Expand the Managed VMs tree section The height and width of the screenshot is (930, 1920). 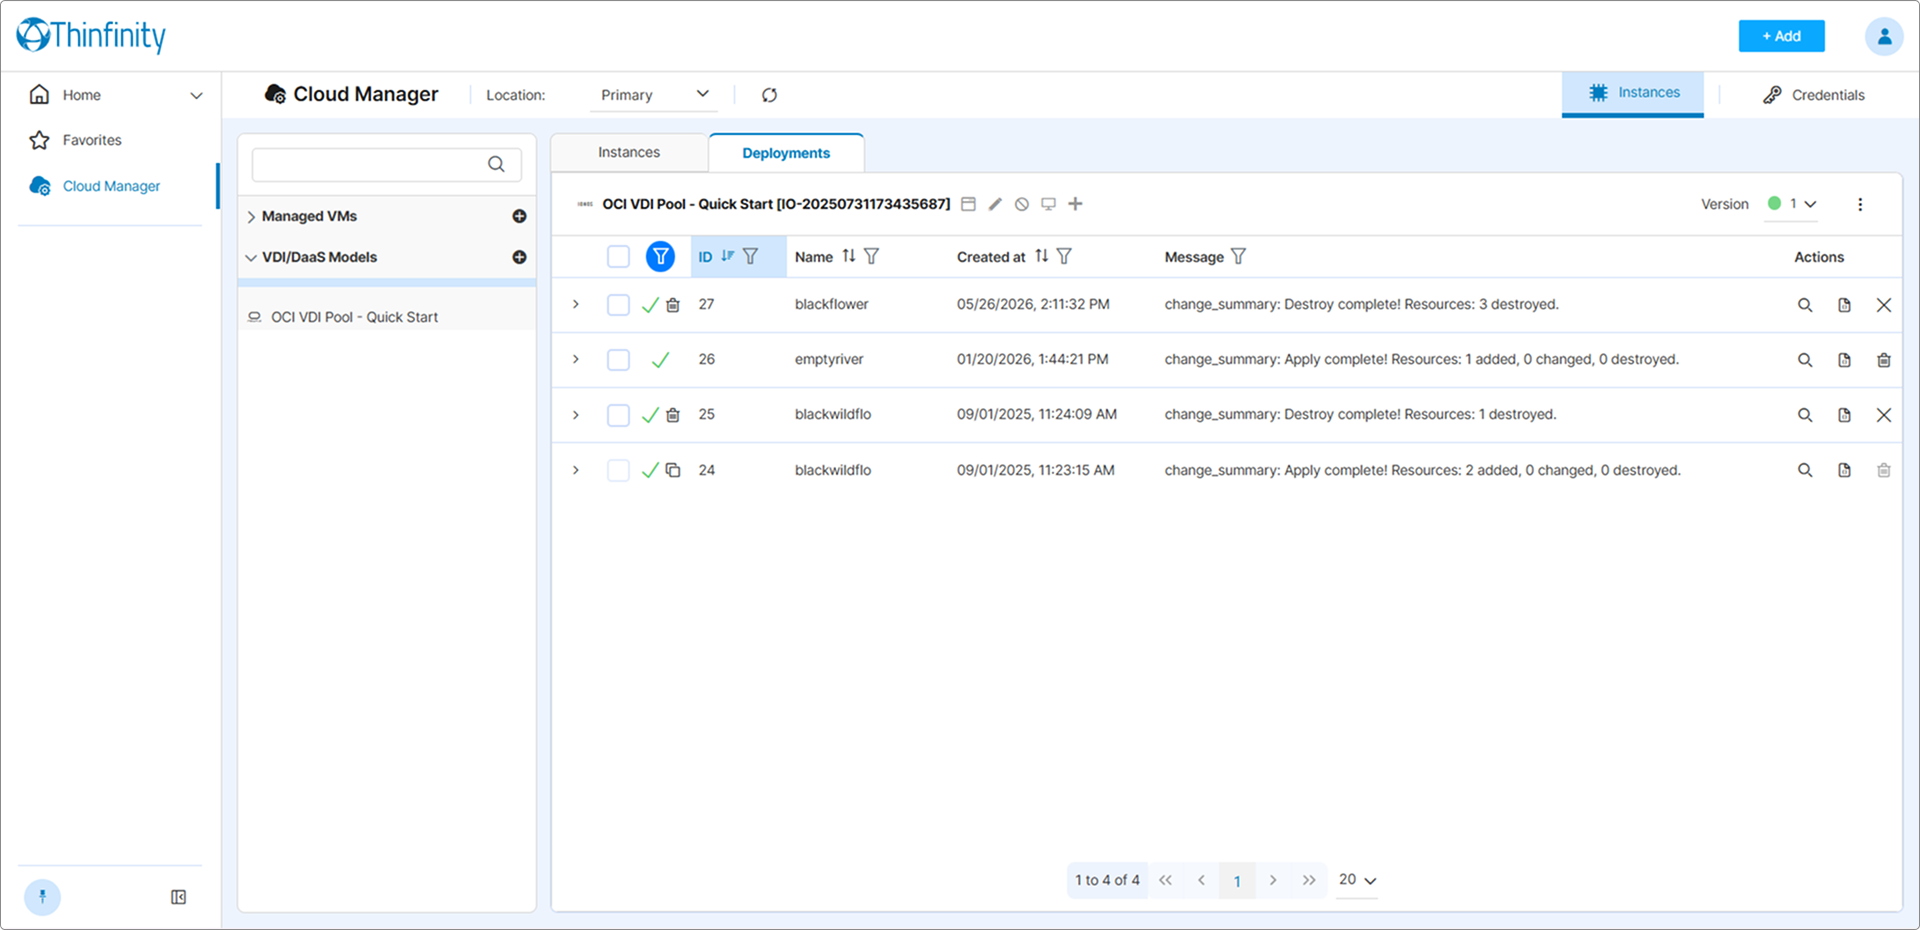251,216
